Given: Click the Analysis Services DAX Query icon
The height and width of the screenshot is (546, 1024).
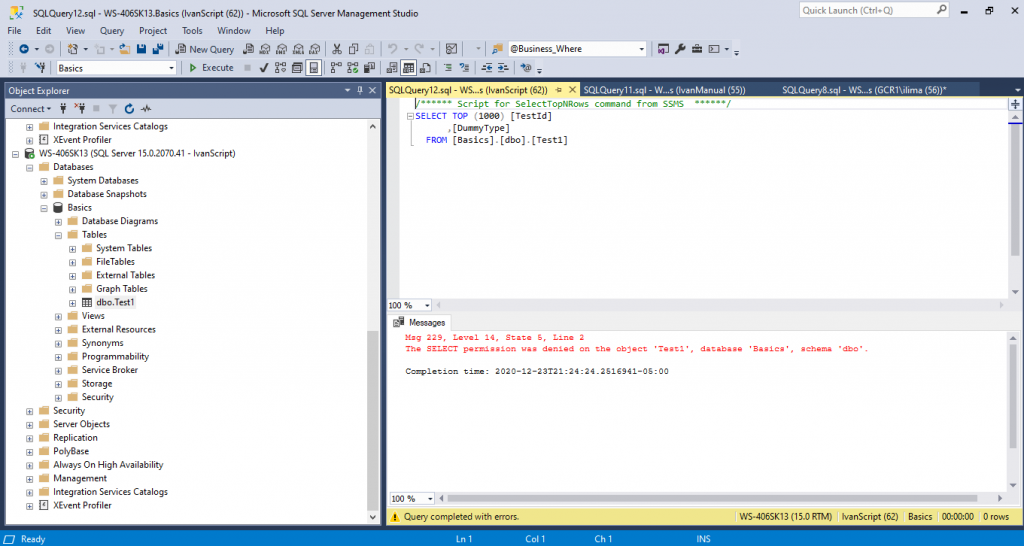Looking at the screenshot, I should tap(315, 49).
